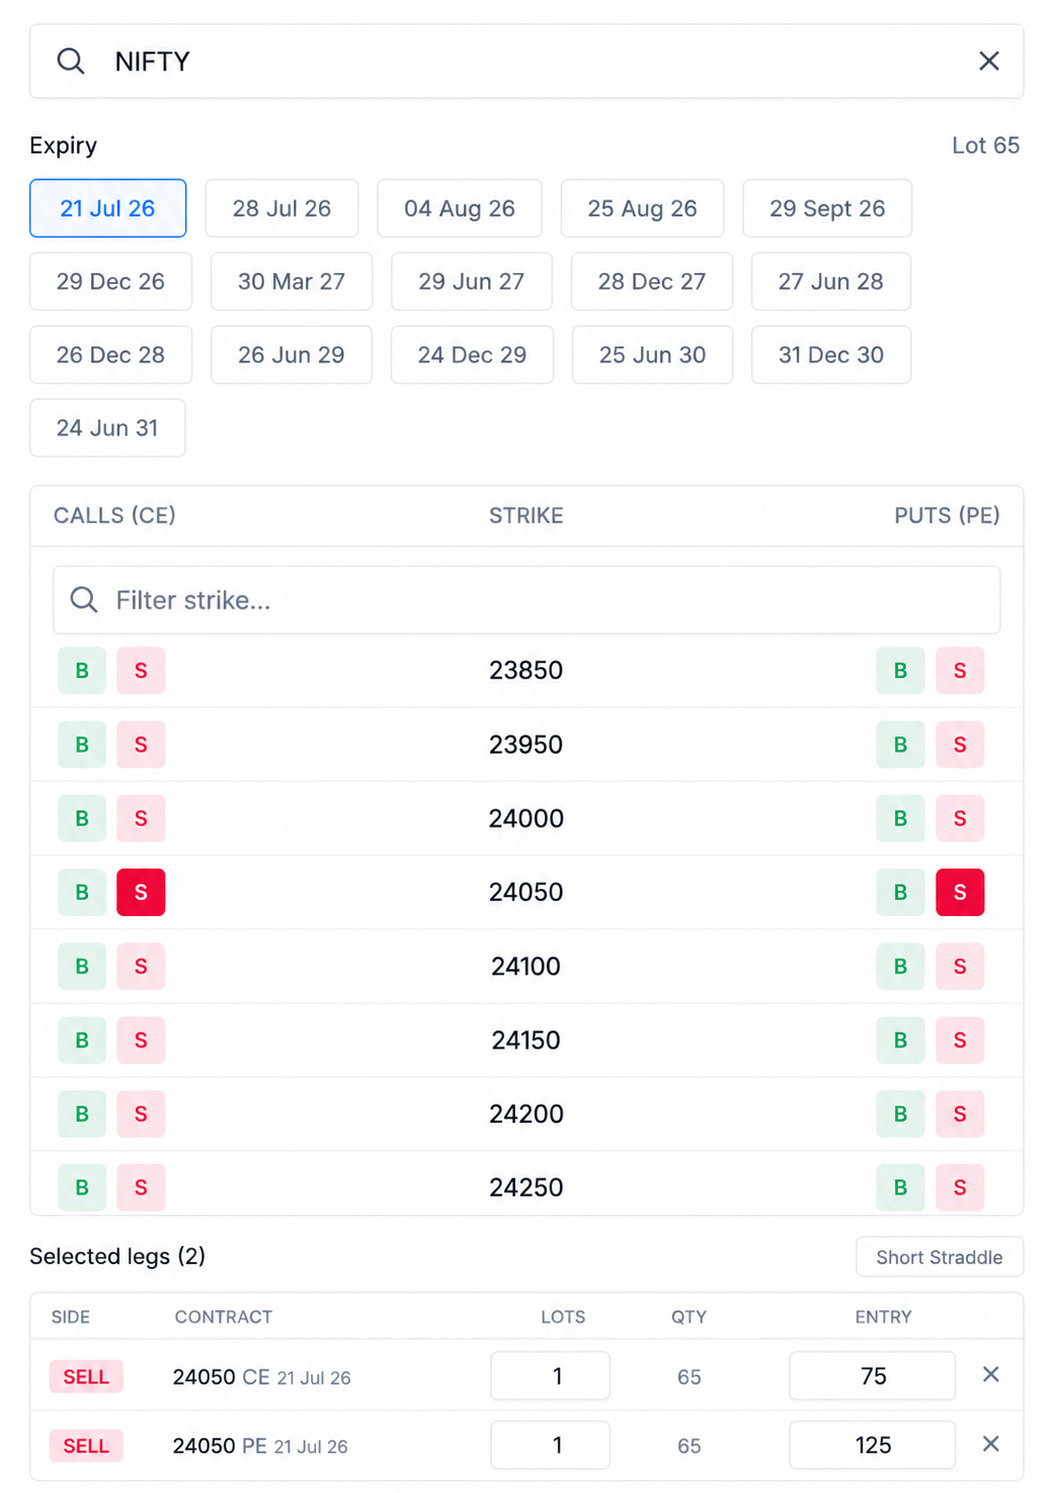1053x1493 pixels.
Task: Switch to the 30 Mar 27 expiry
Action: pyautogui.click(x=291, y=282)
